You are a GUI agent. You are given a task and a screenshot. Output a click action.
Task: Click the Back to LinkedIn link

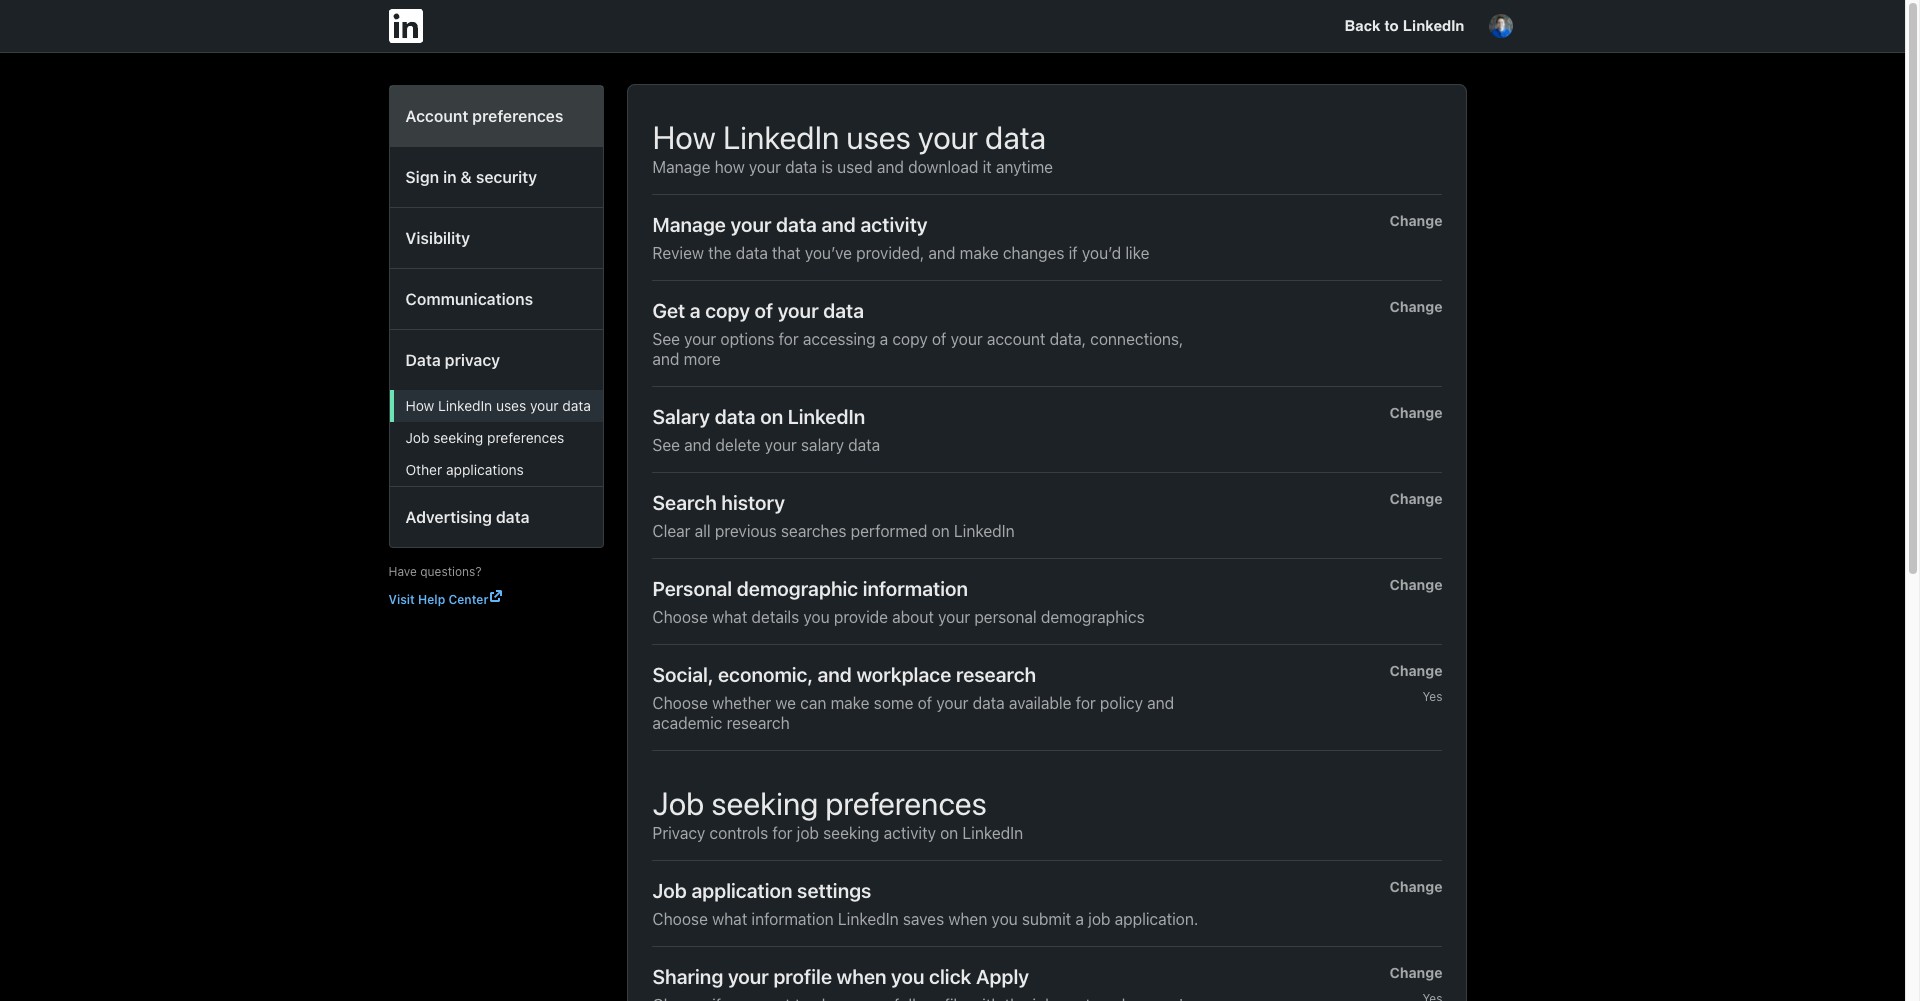[1403, 26]
